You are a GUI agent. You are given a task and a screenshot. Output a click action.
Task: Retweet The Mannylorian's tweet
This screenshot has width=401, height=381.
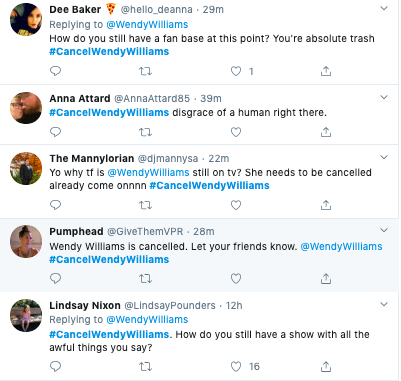tap(145, 205)
